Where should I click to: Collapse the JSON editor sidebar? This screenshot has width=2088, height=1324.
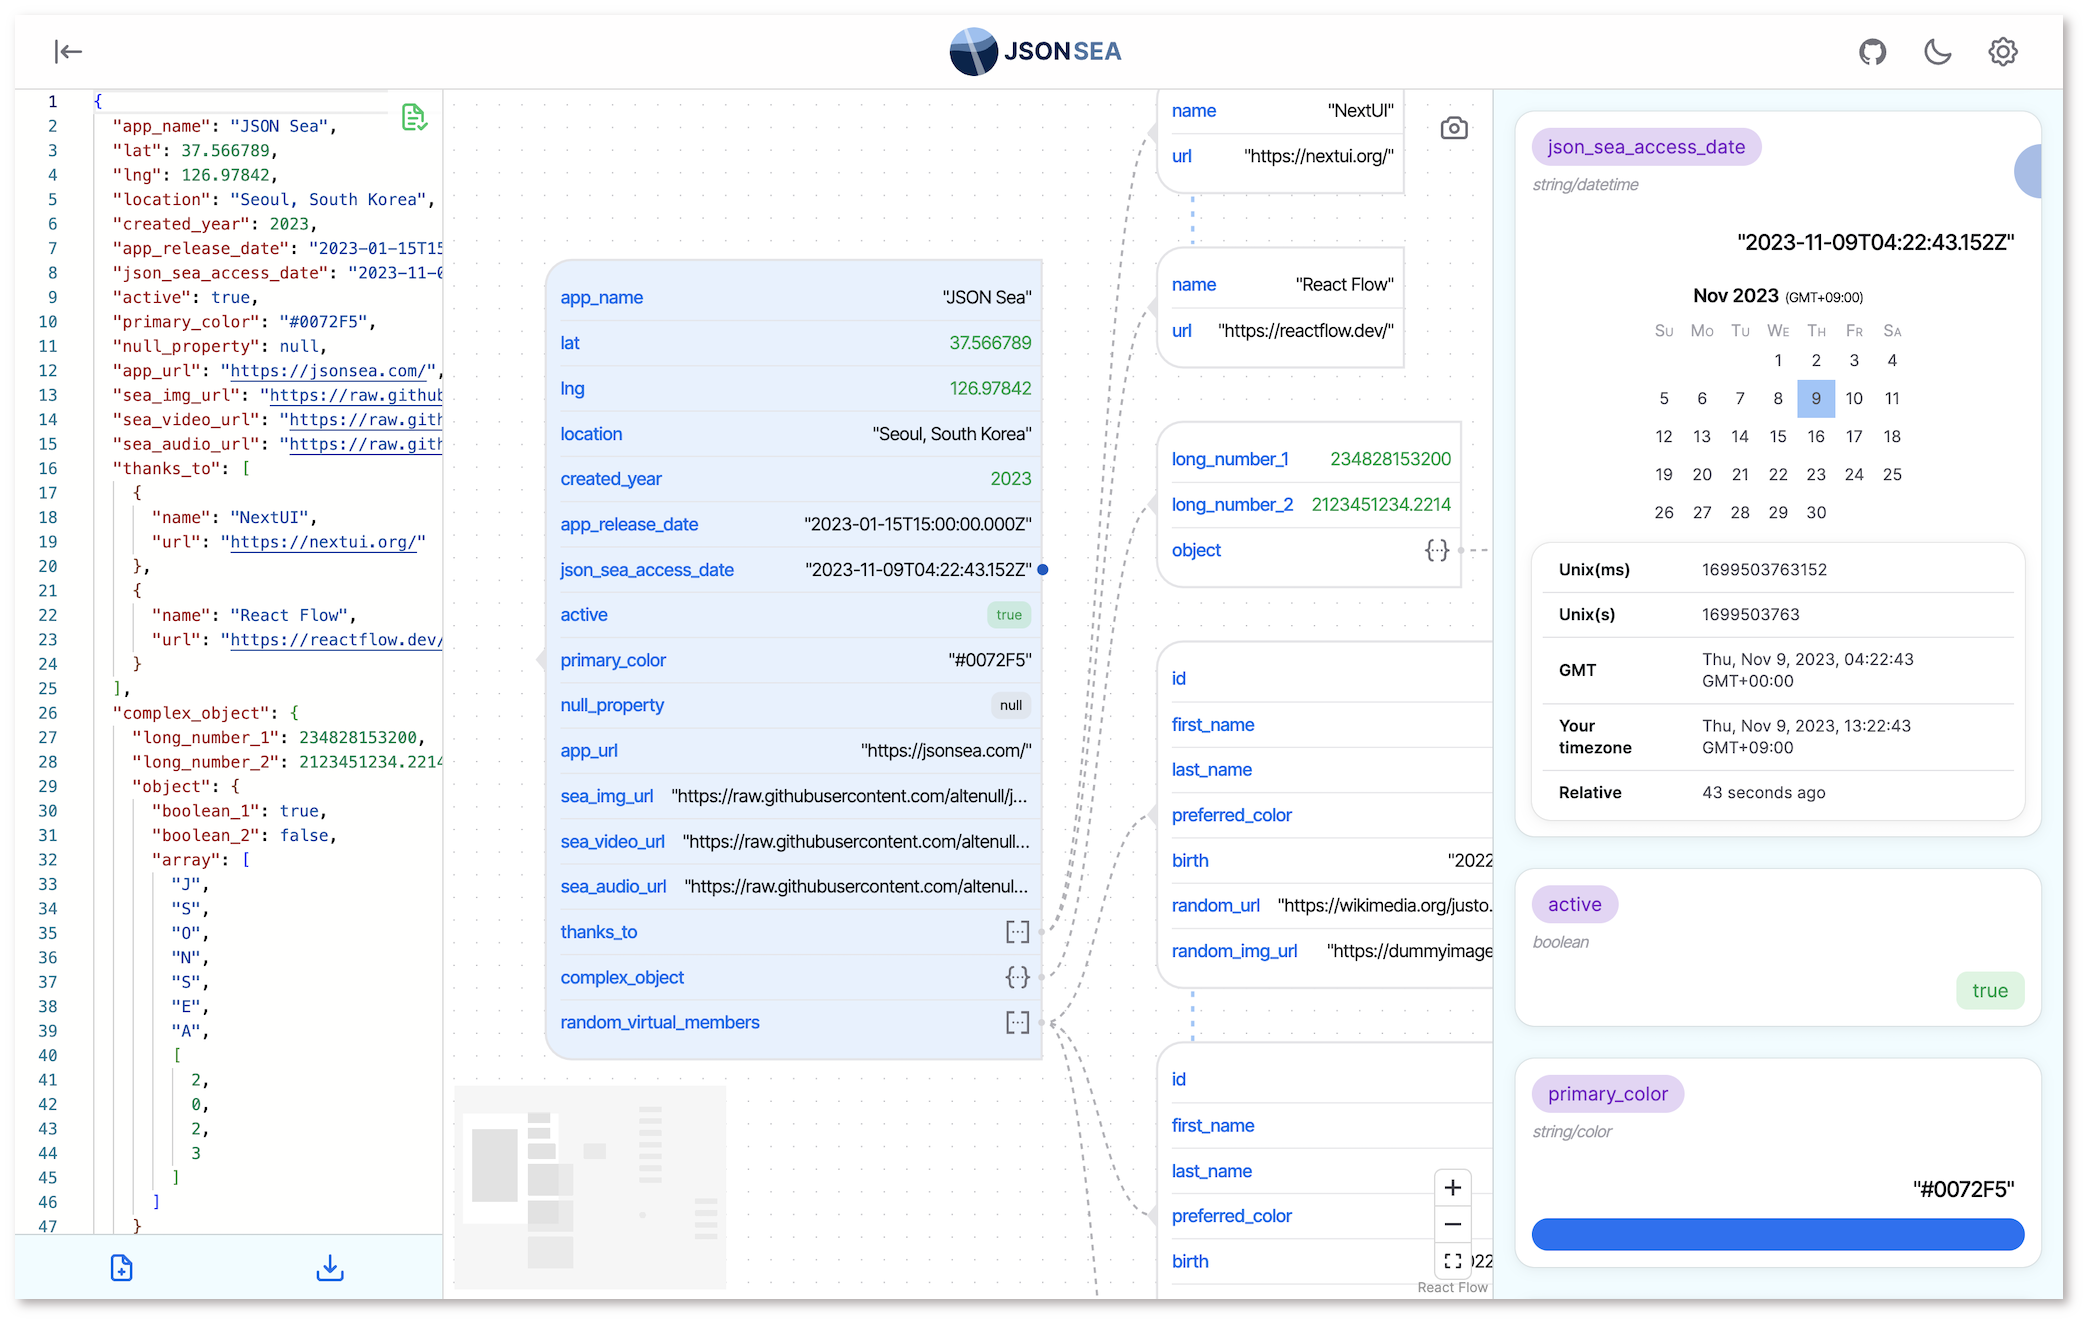click(68, 52)
